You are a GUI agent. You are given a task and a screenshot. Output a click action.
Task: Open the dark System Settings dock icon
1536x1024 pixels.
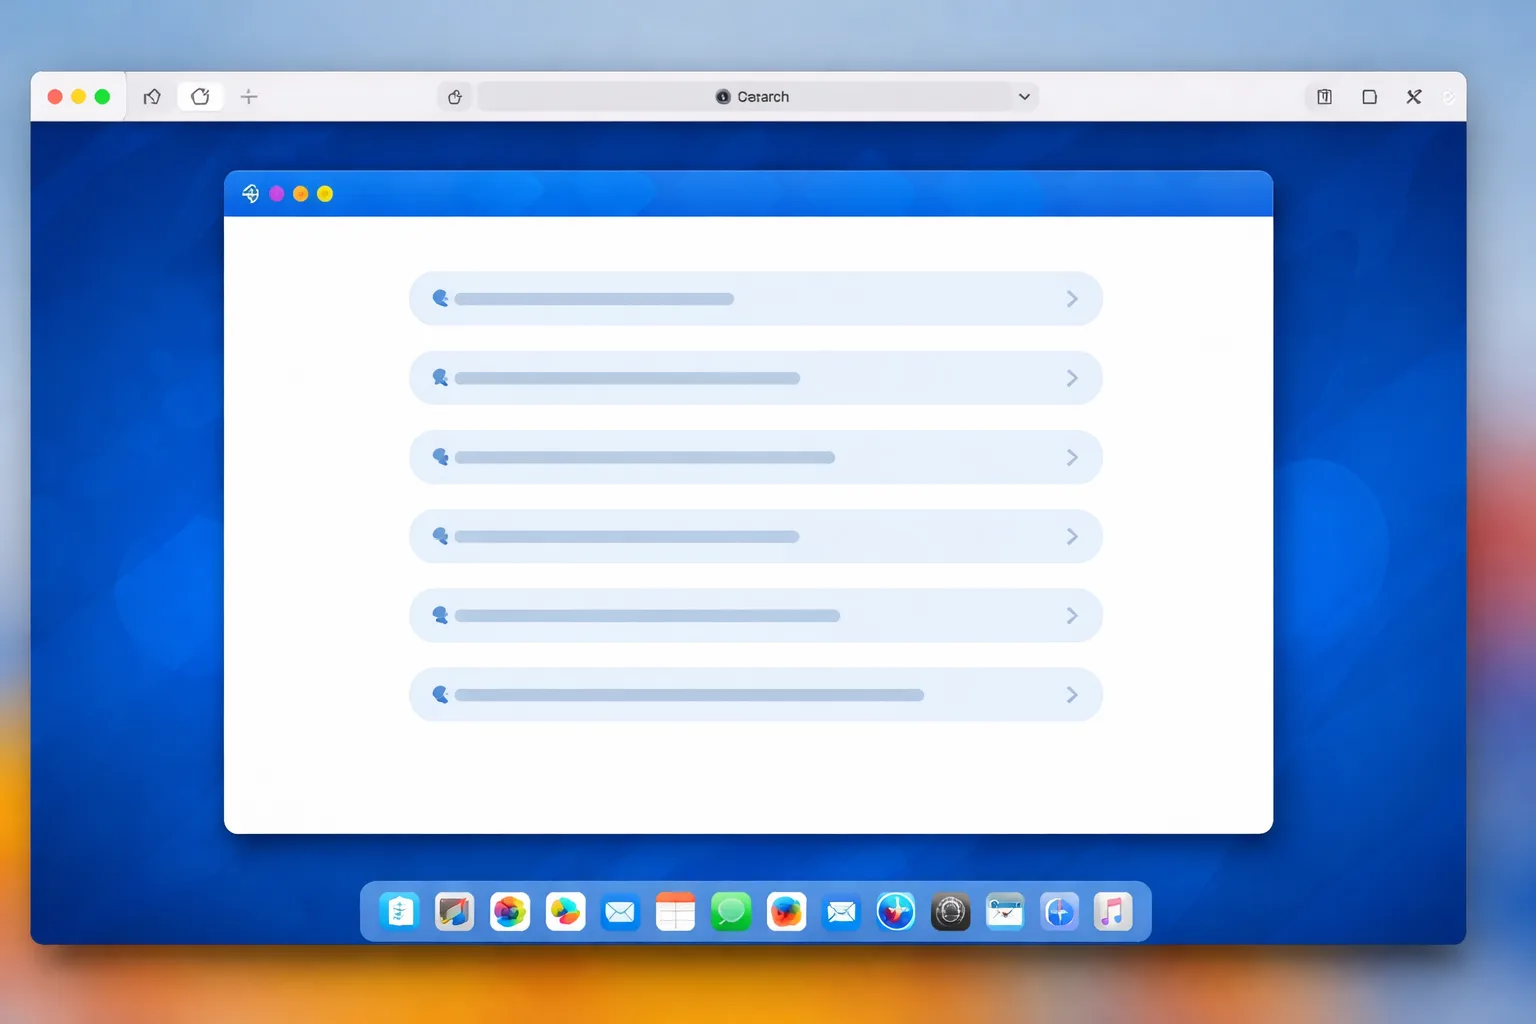[x=950, y=912]
